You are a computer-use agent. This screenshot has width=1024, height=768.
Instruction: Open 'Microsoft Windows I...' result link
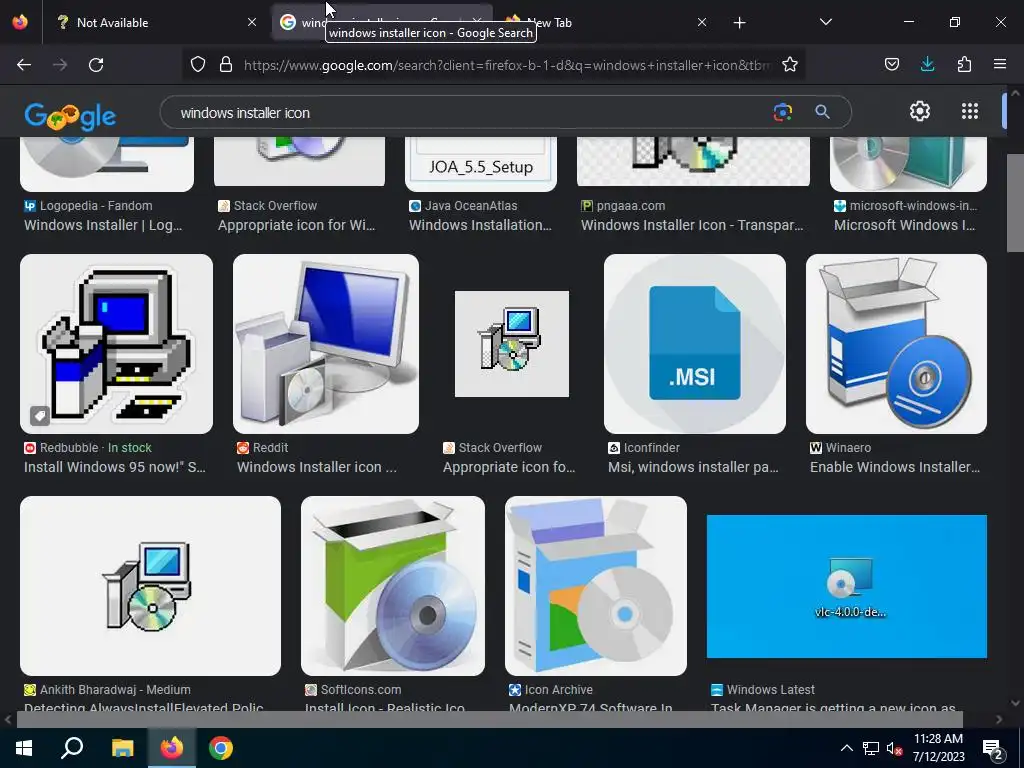(x=904, y=225)
